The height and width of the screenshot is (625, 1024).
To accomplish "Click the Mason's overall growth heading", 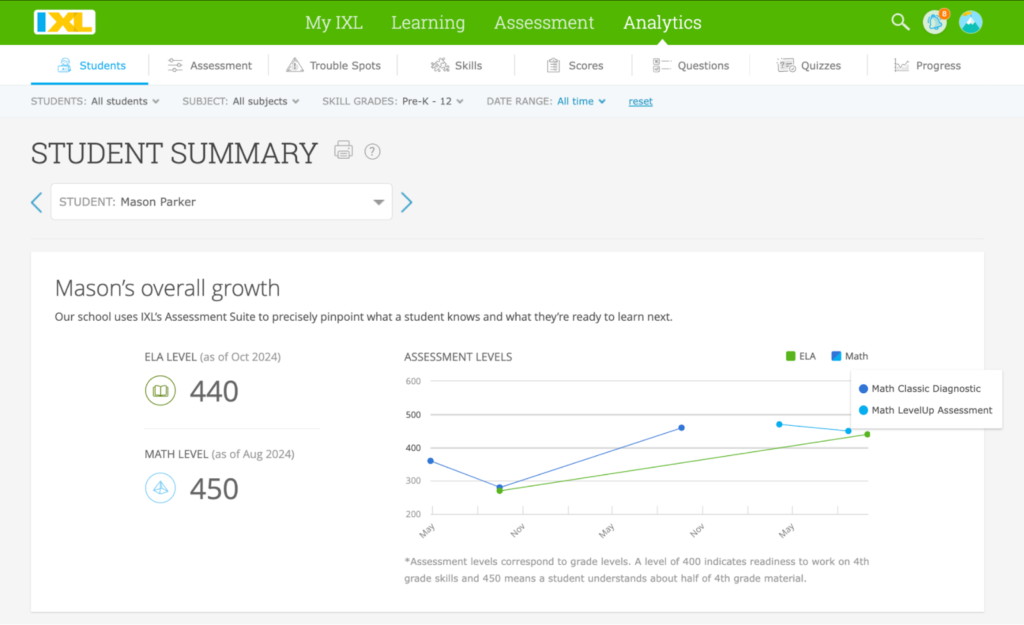I will pos(167,288).
